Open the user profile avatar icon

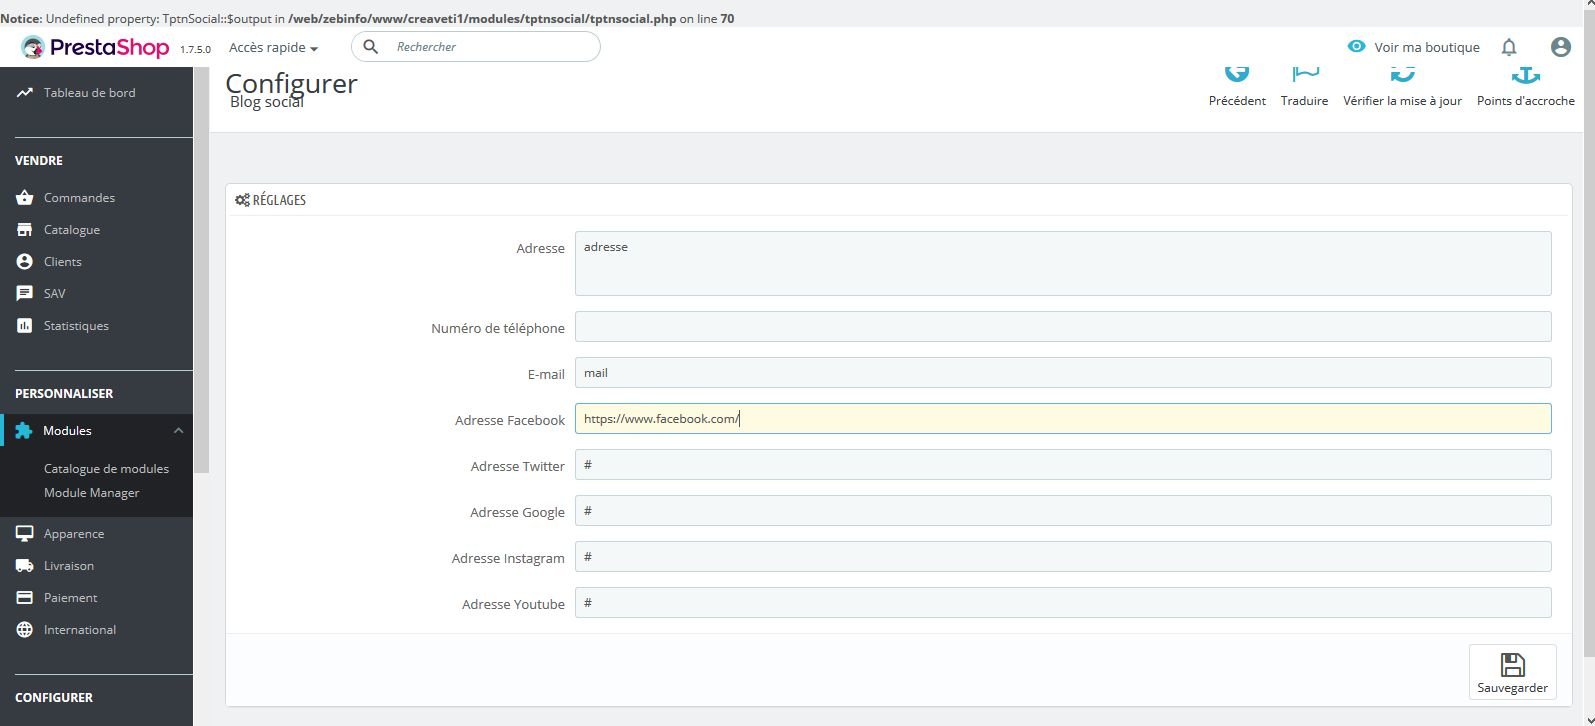[x=1560, y=47]
